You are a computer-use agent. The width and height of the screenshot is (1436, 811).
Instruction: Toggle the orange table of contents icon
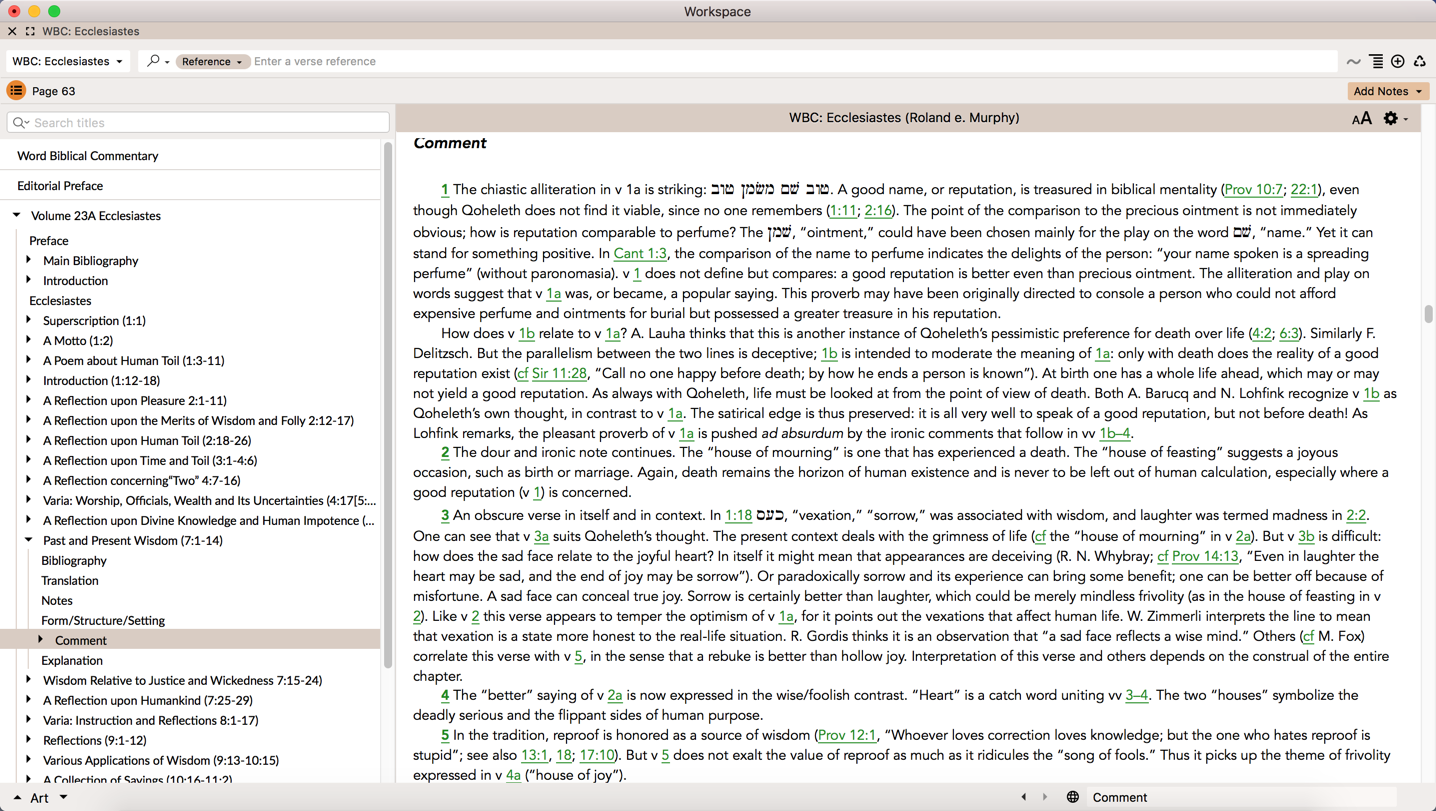pyautogui.click(x=16, y=91)
